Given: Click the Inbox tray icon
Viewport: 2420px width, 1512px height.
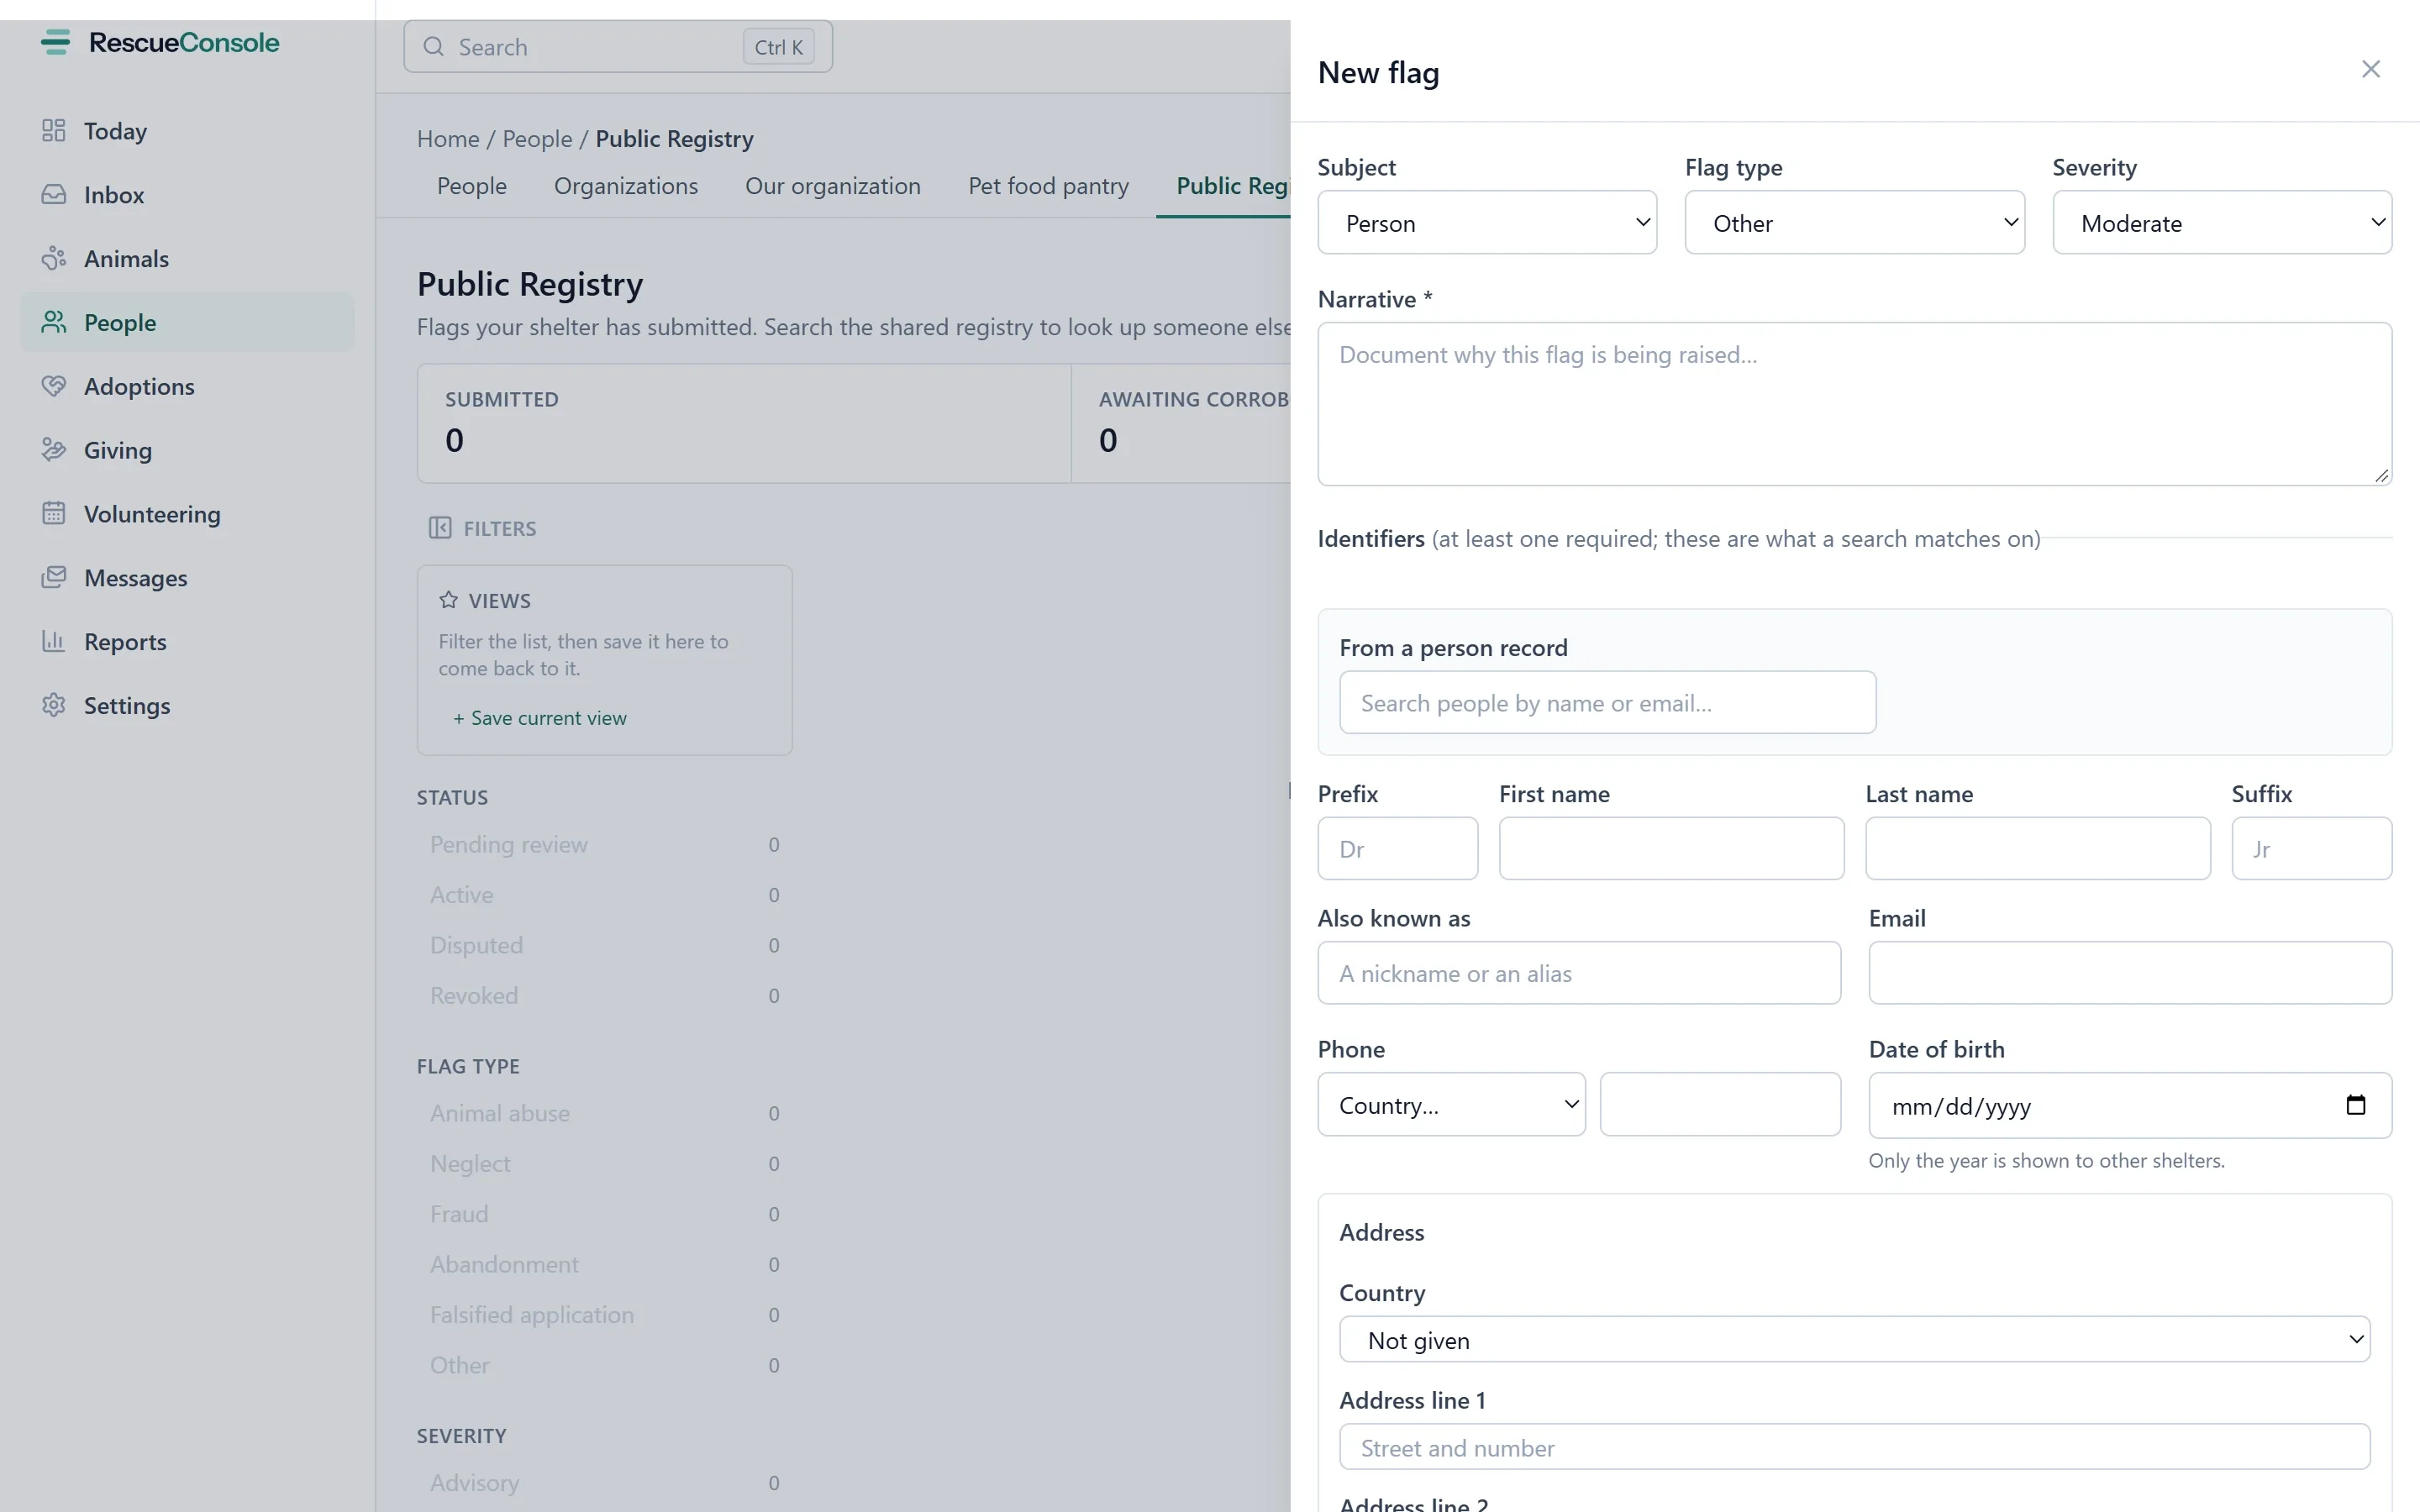Looking at the screenshot, I should (x=54, y=195).
